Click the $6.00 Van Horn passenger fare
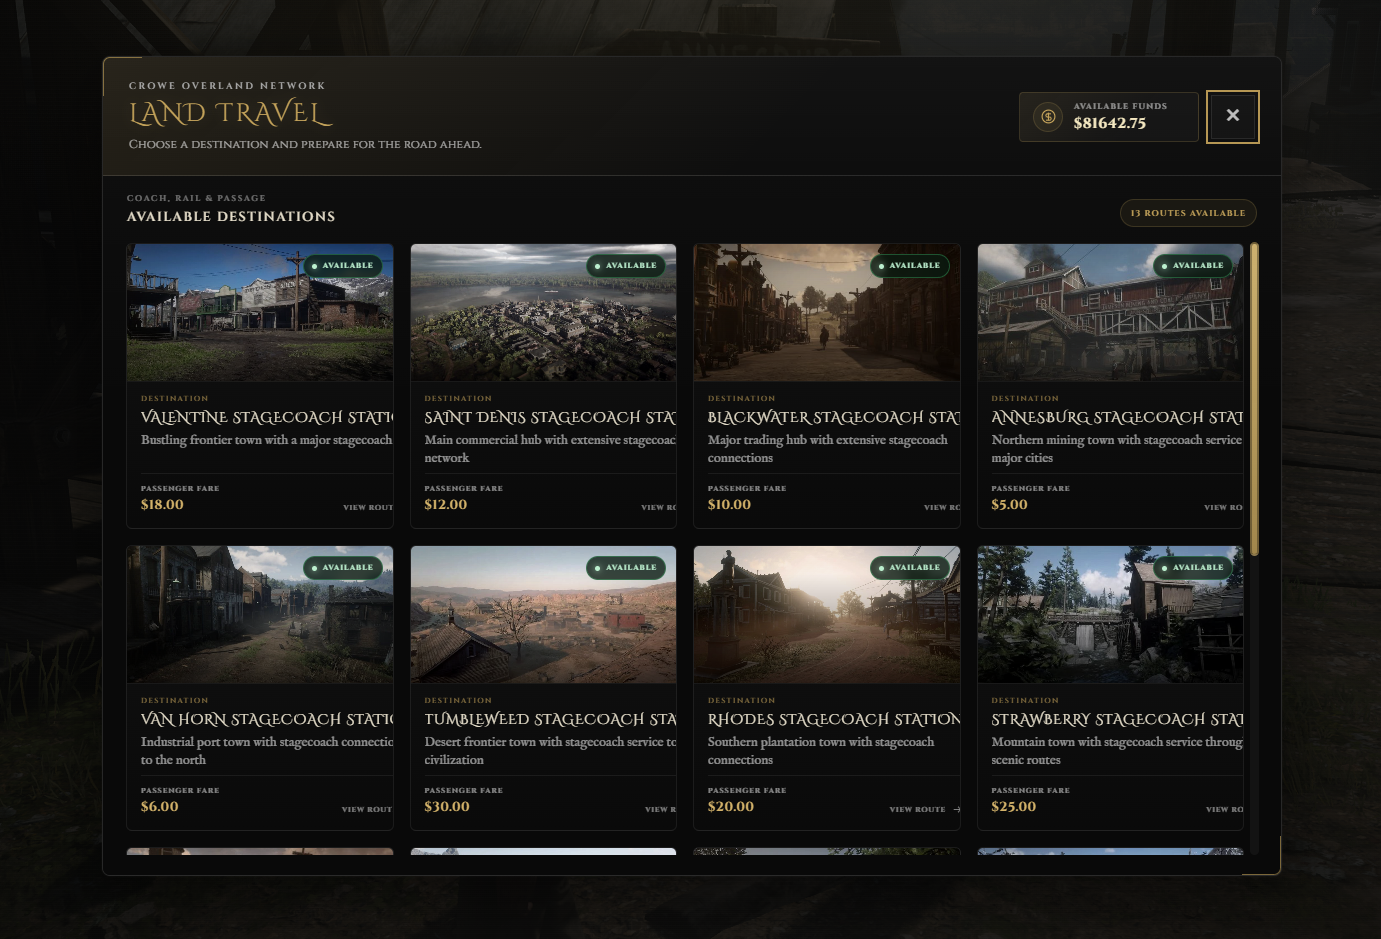Viewport: 1381px width, 939px height. click(160, 807)
